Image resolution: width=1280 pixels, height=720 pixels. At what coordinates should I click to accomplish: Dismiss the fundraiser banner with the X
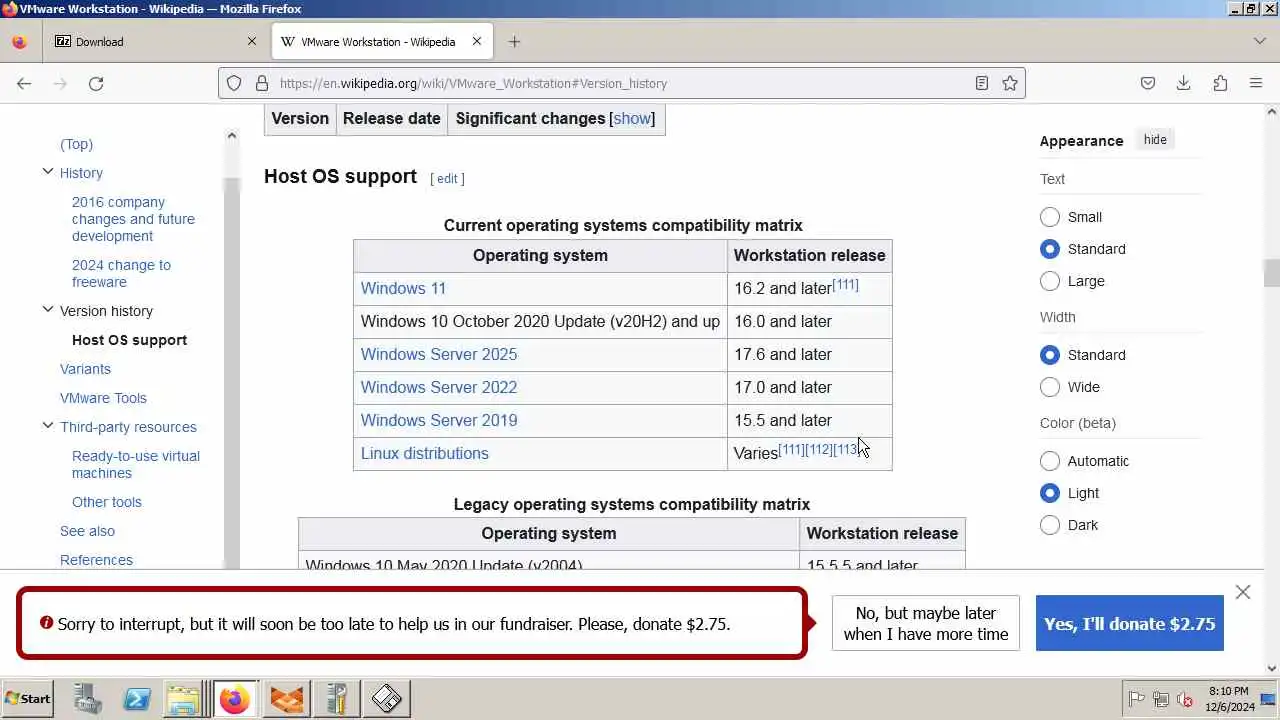[x=1243, y=592]
